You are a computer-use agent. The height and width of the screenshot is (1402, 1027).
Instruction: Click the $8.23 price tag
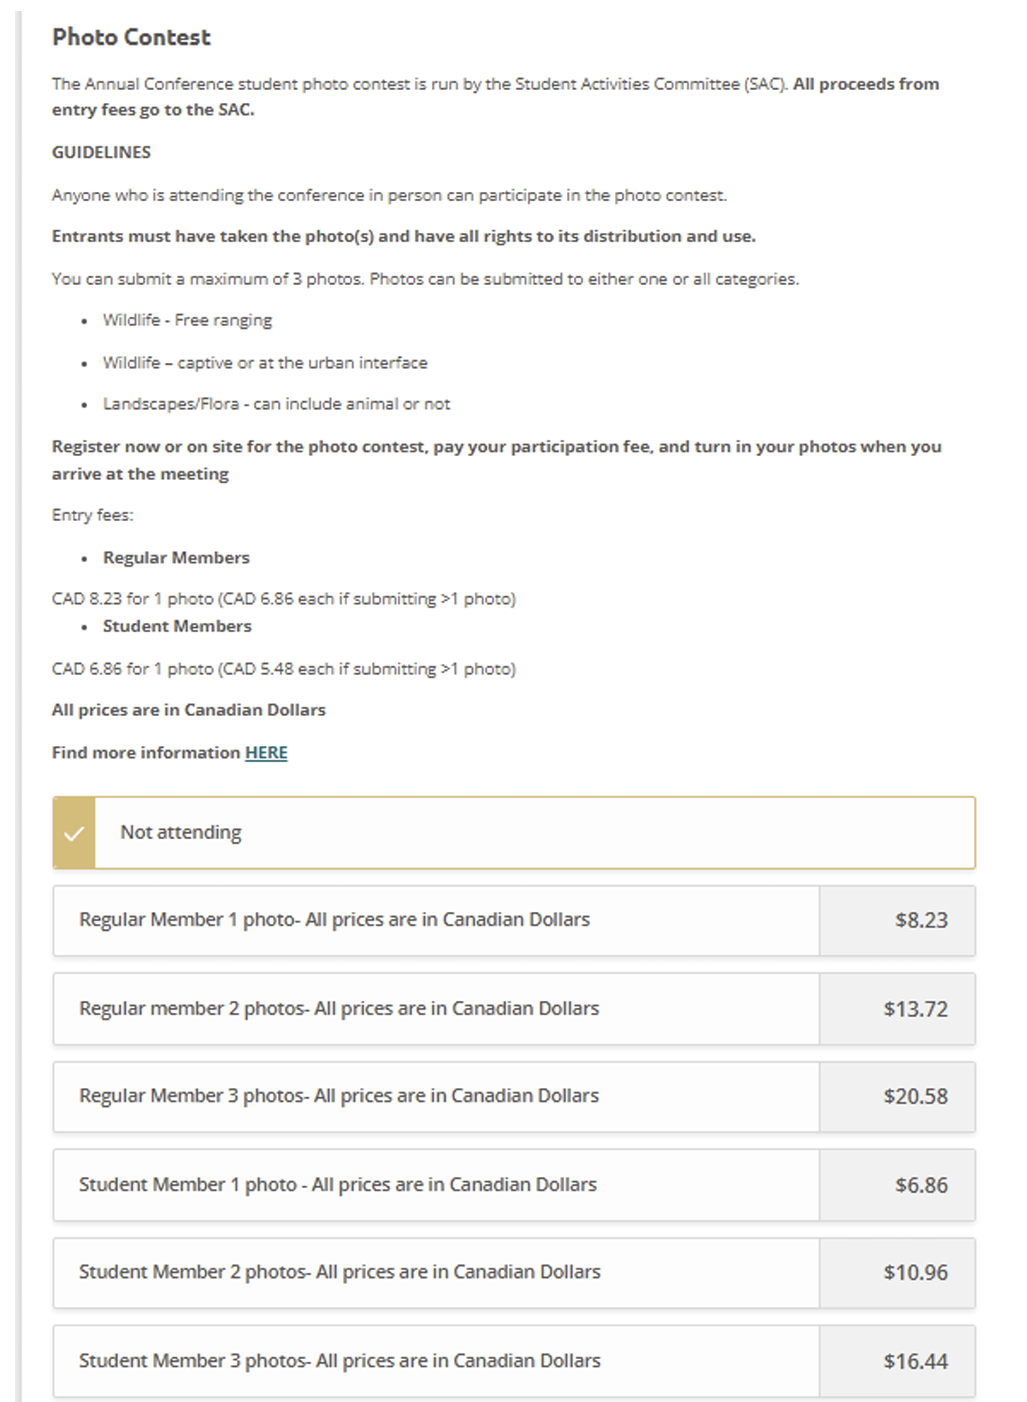click(920, 921)
